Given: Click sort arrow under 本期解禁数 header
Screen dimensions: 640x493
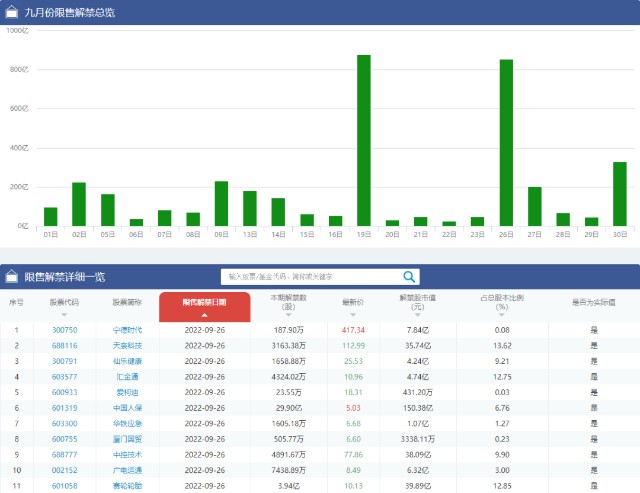Looking at the screenshot, I should point(289,315).
